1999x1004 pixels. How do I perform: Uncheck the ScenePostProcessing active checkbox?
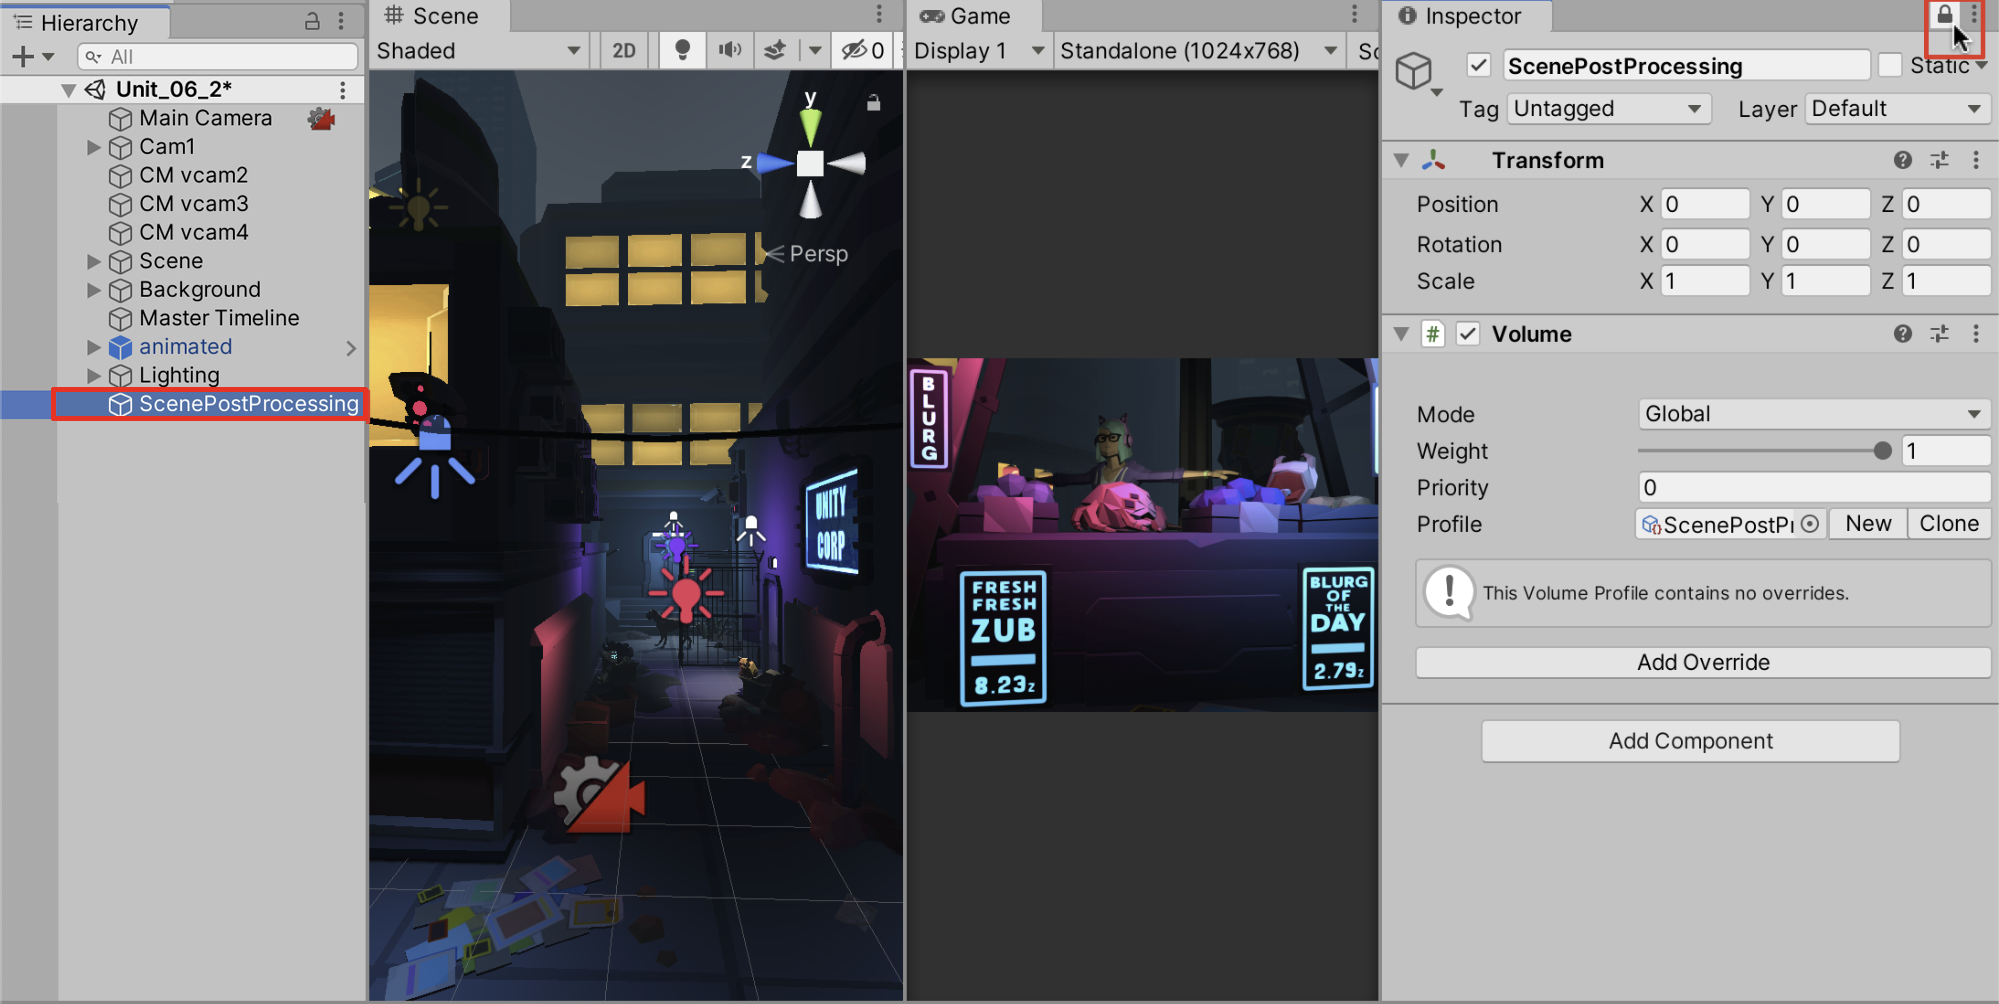click(x=1478, y=66)
